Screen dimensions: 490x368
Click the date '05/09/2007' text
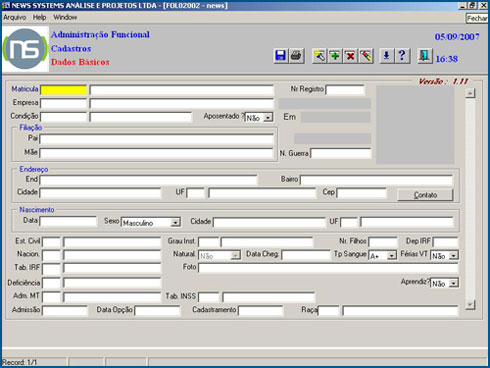pyautogui.click(x=457, y=37)
